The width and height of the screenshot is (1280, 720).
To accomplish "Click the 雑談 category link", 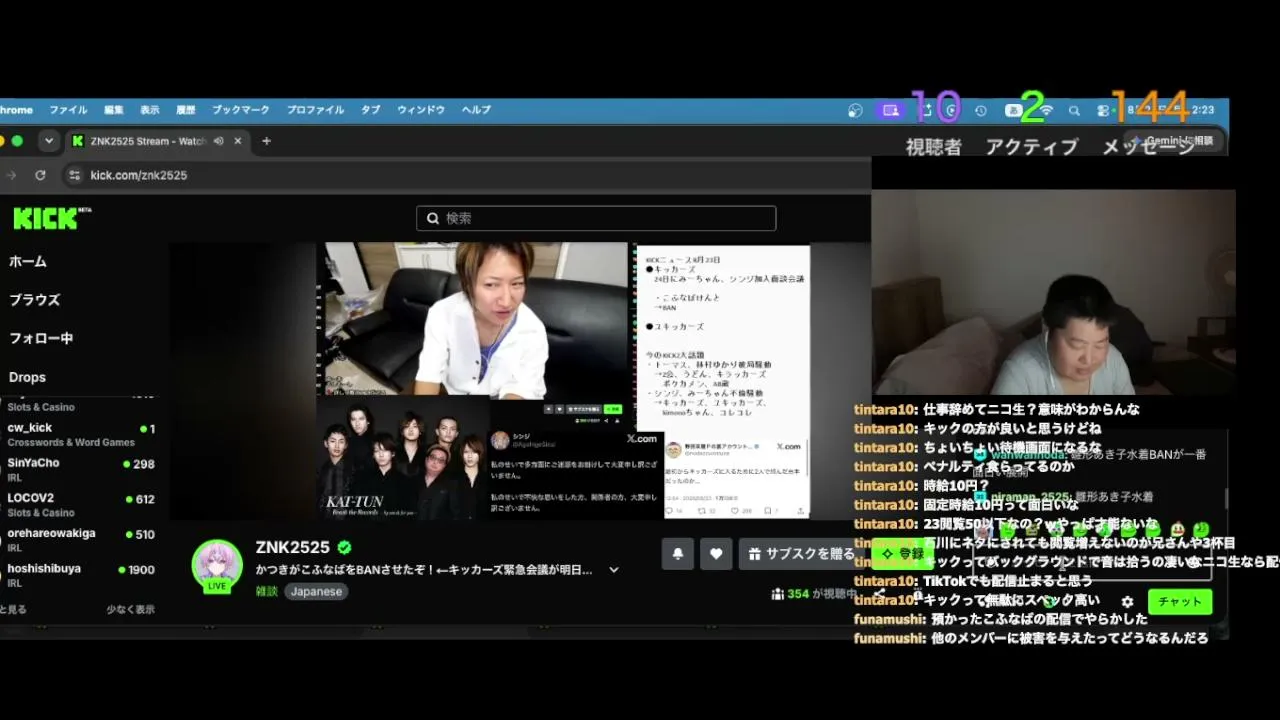I will 267,591.
